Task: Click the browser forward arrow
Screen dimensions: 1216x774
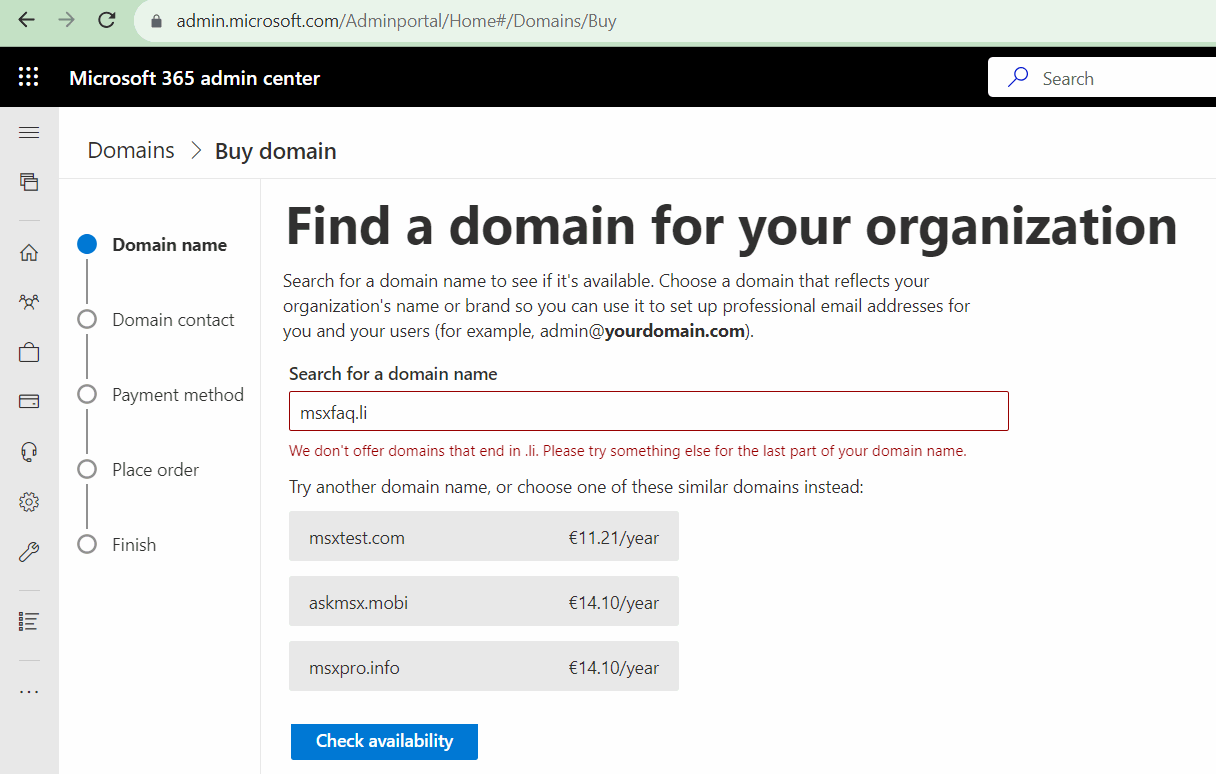Action: (x=66, y=20)
